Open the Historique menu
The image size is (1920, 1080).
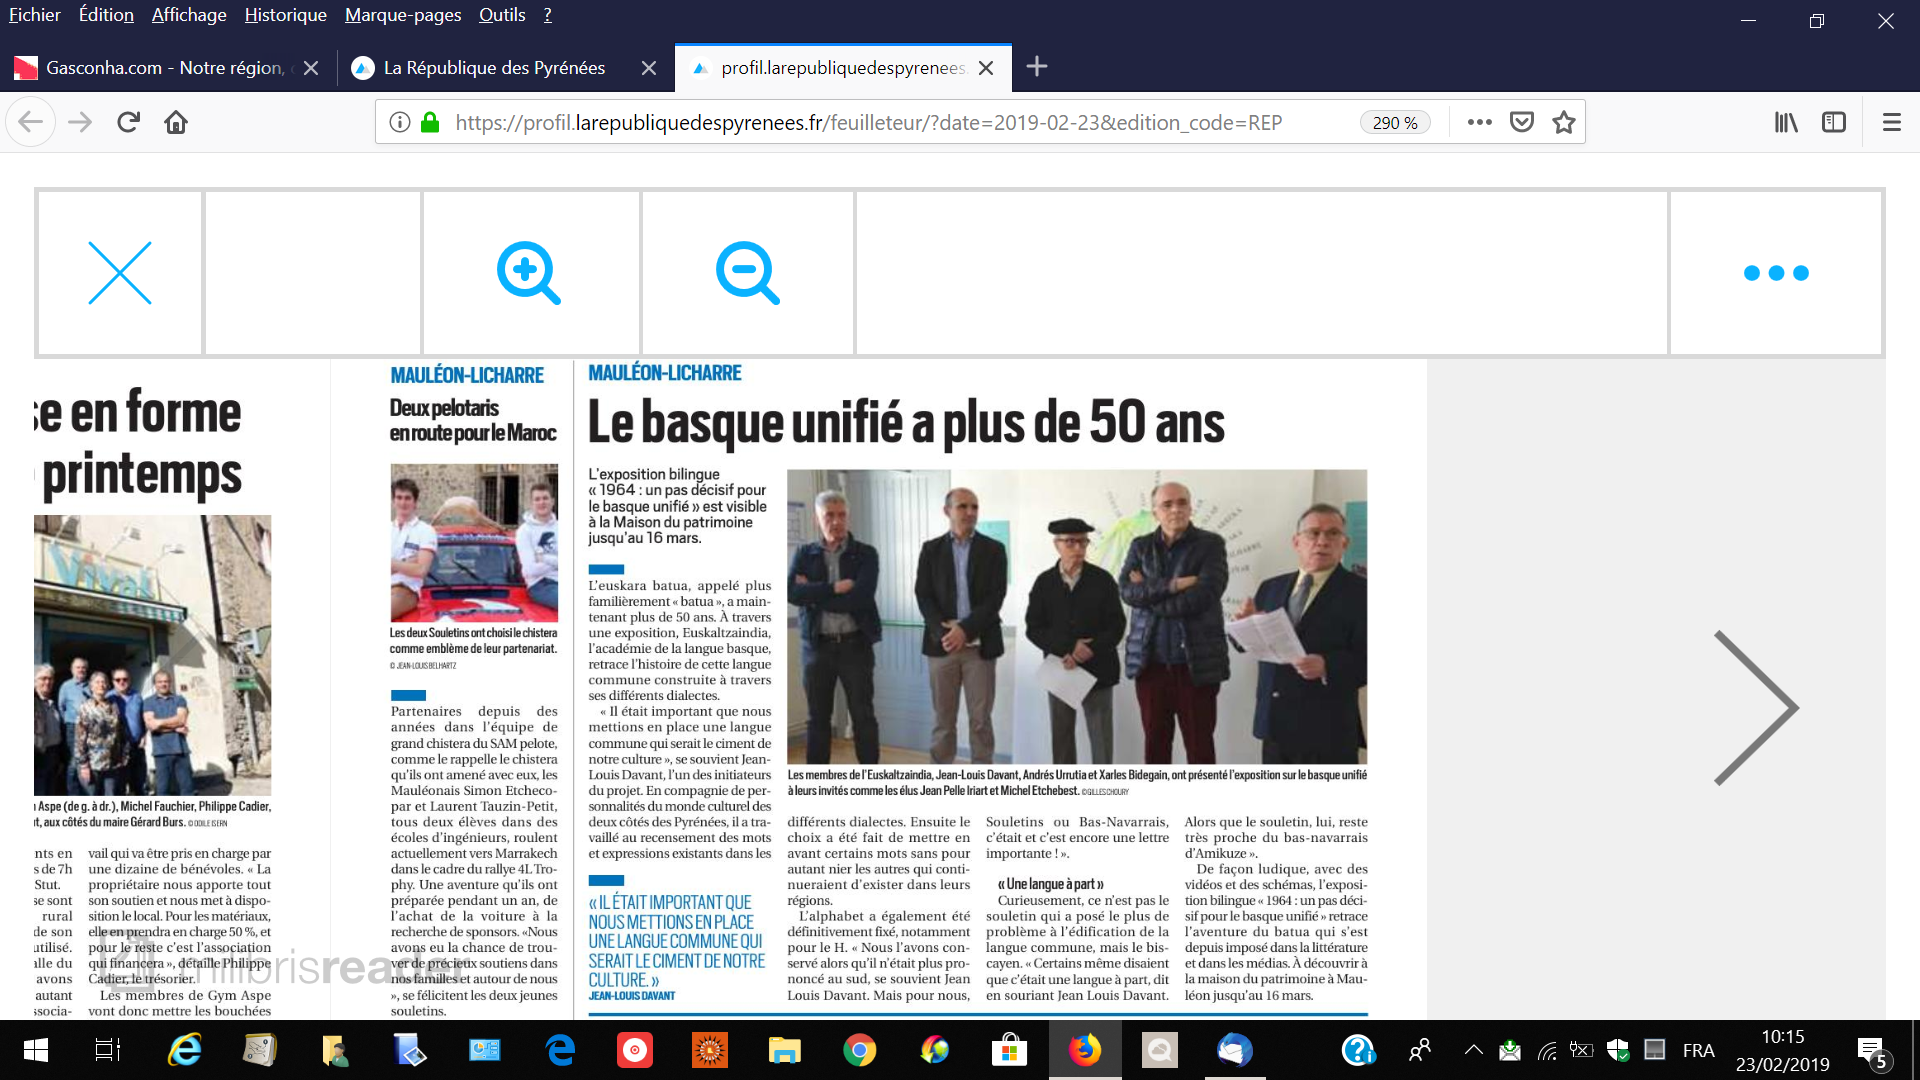tap(285, 15)
